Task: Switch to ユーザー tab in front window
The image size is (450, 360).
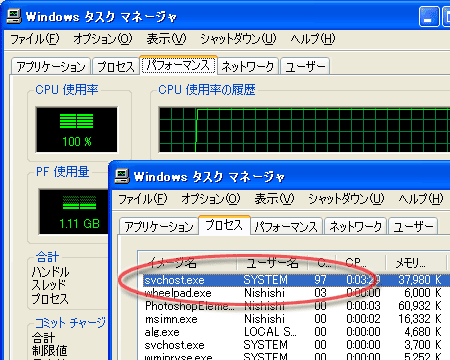Action: (413, 227)
